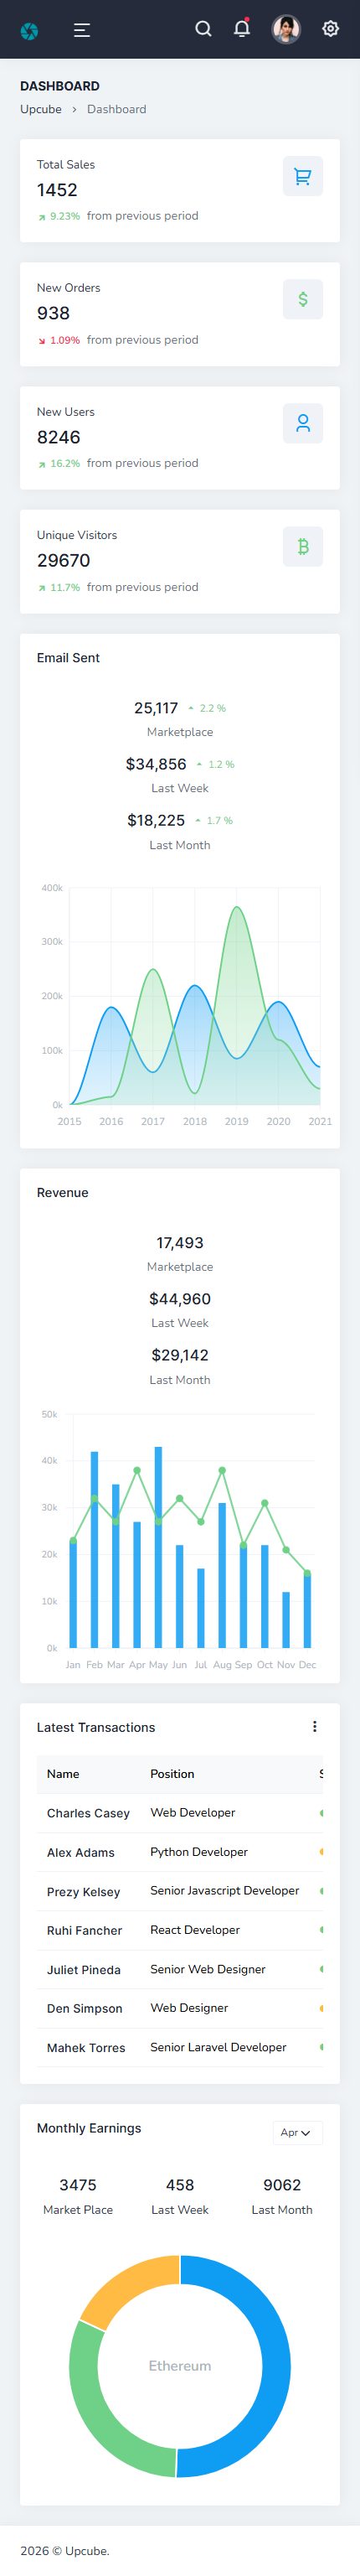360x2576 pixels.
Task: Click the 9.23% growth indicator
Action: point(59,216)
